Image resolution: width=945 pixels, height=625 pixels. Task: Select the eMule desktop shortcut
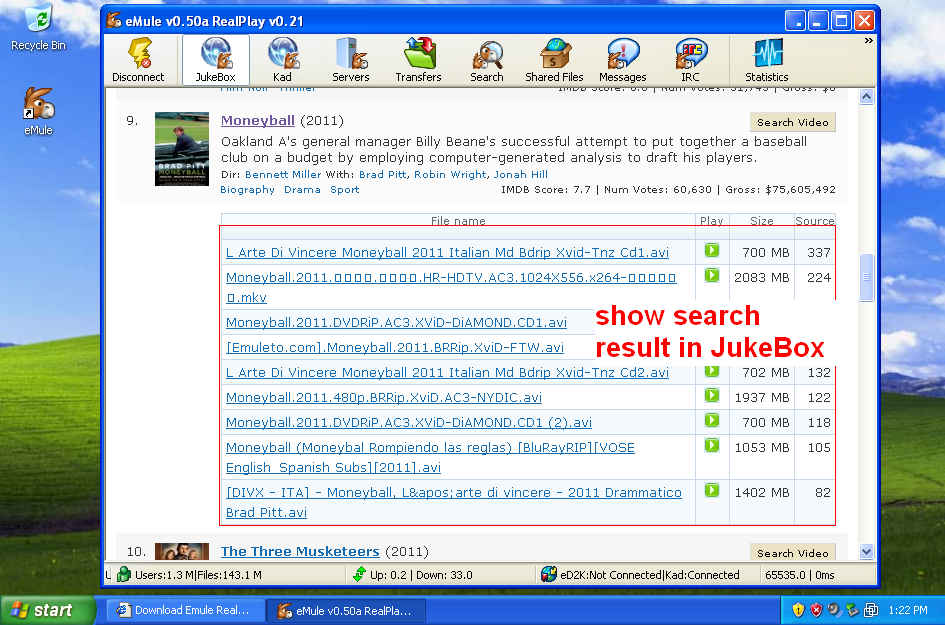point(38,112)
